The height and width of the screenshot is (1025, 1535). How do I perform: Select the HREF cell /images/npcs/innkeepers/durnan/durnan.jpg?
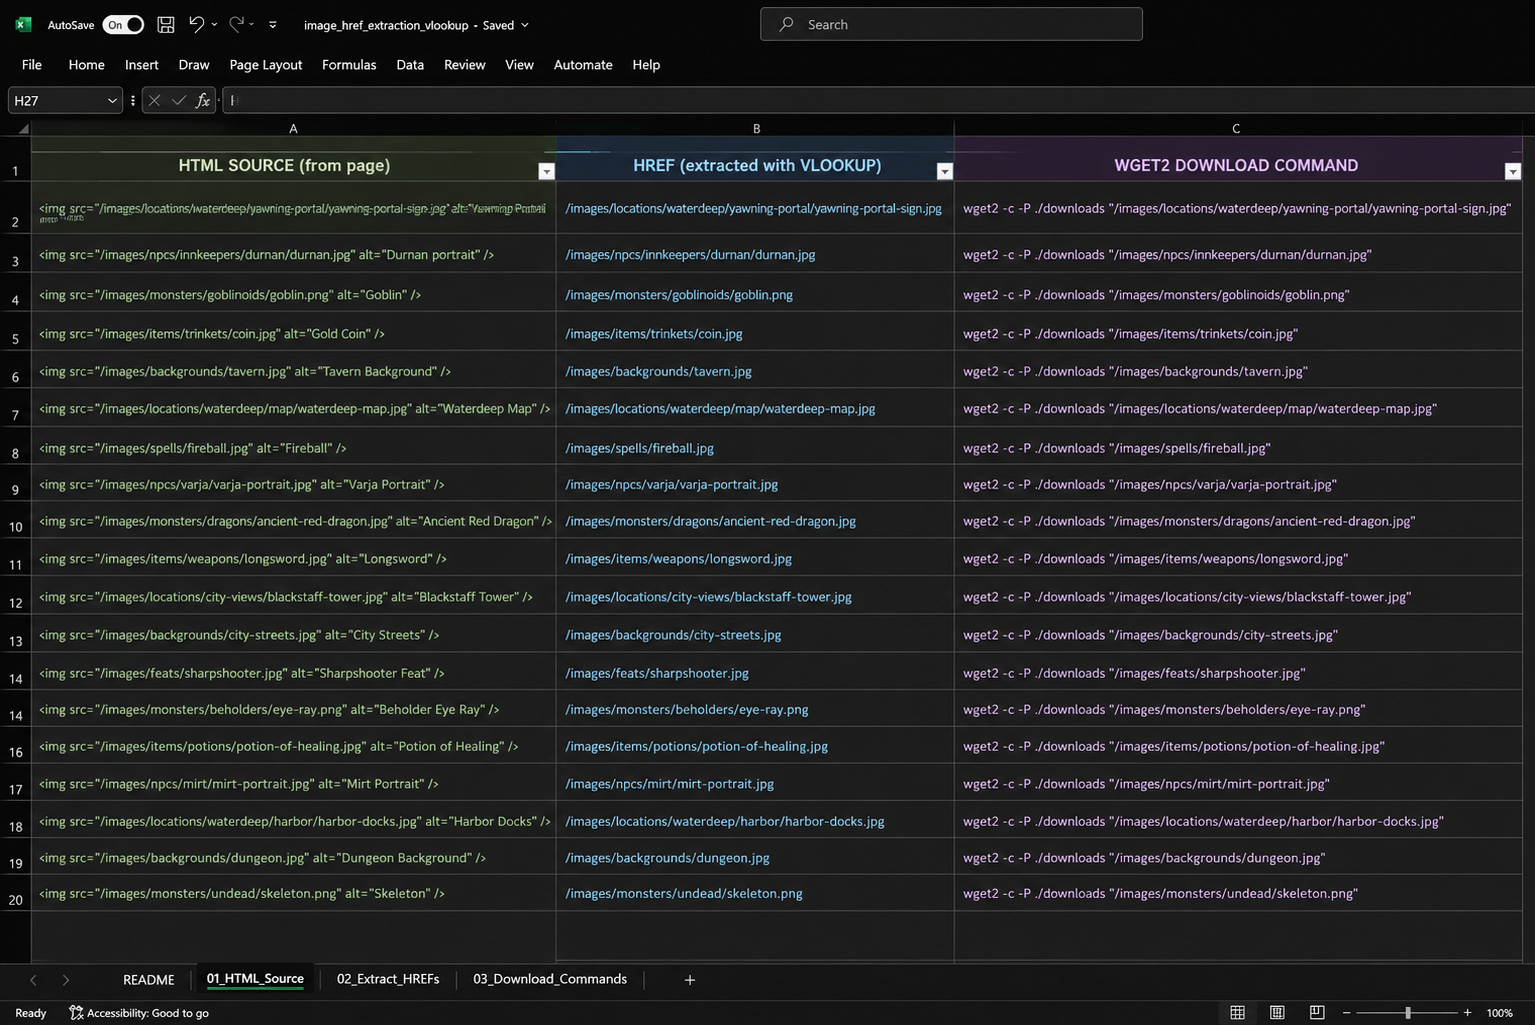click(x=755, y=254)
